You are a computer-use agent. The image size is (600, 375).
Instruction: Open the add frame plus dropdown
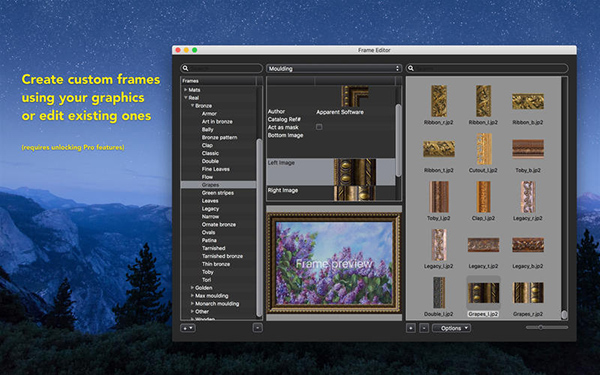[188, 328]
